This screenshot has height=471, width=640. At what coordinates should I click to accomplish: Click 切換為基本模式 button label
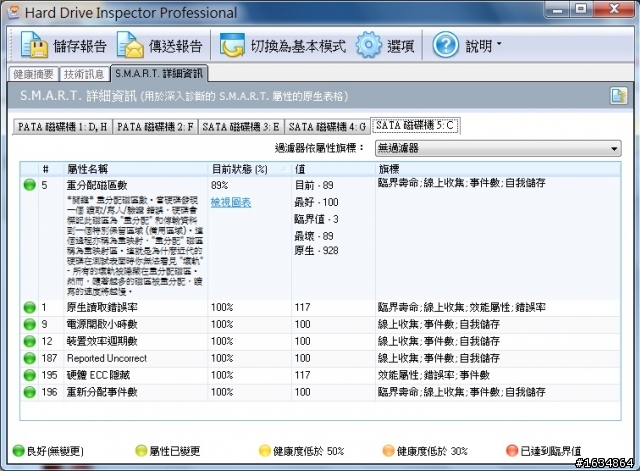pos(298,46)
